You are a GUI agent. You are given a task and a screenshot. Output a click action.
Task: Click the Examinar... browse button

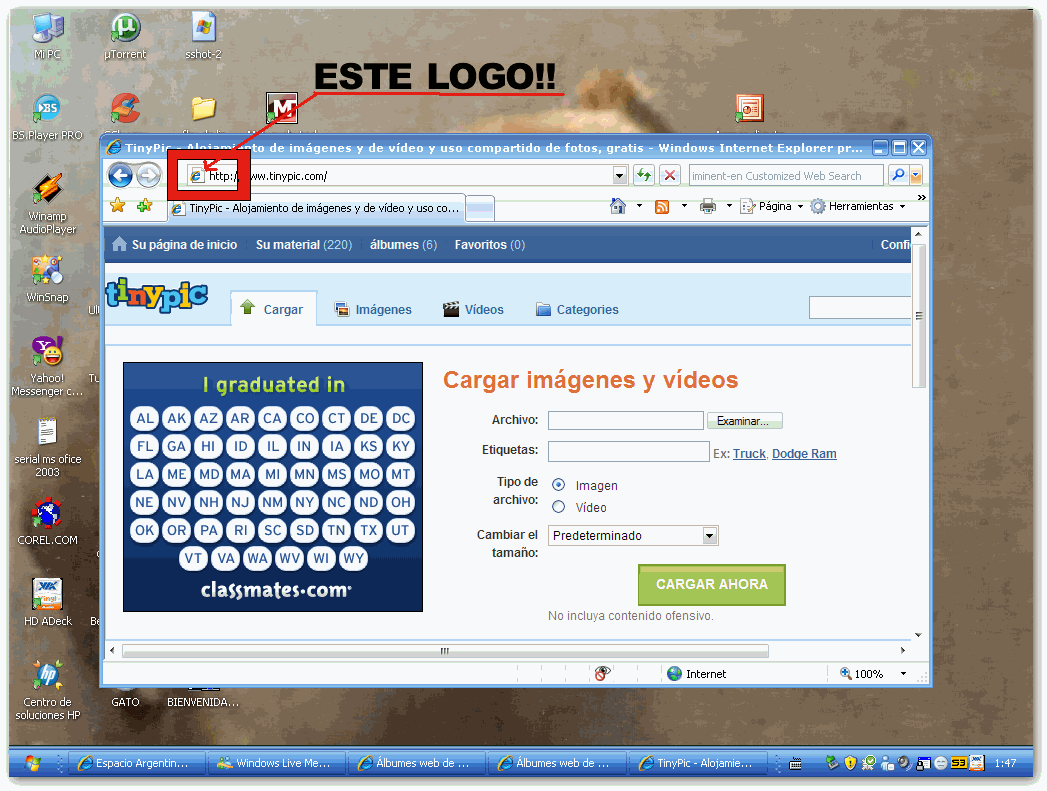[745, 421]
